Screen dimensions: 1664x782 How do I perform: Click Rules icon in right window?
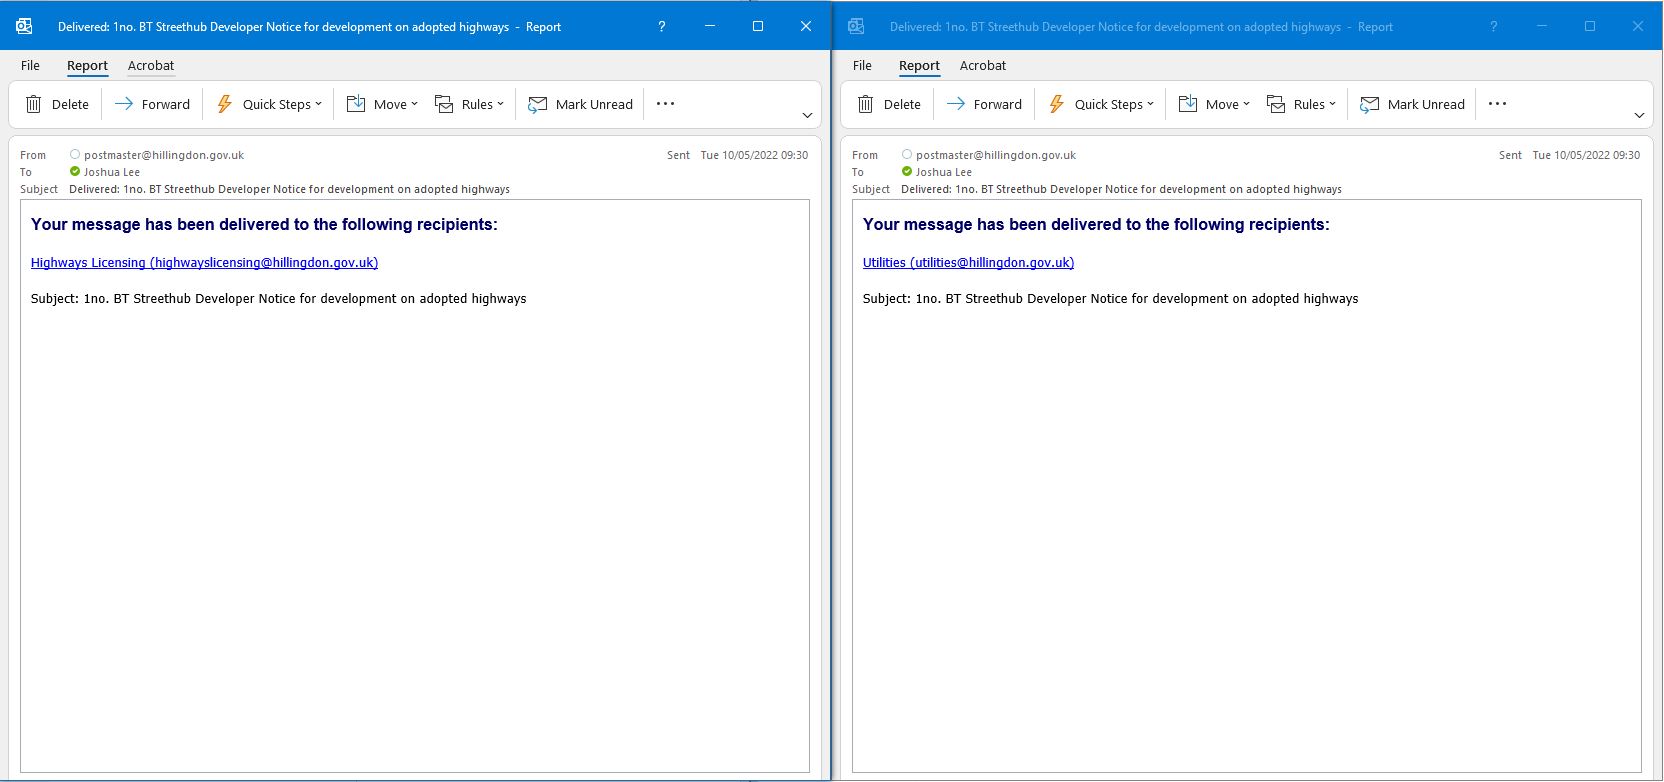coord(1276,104)
